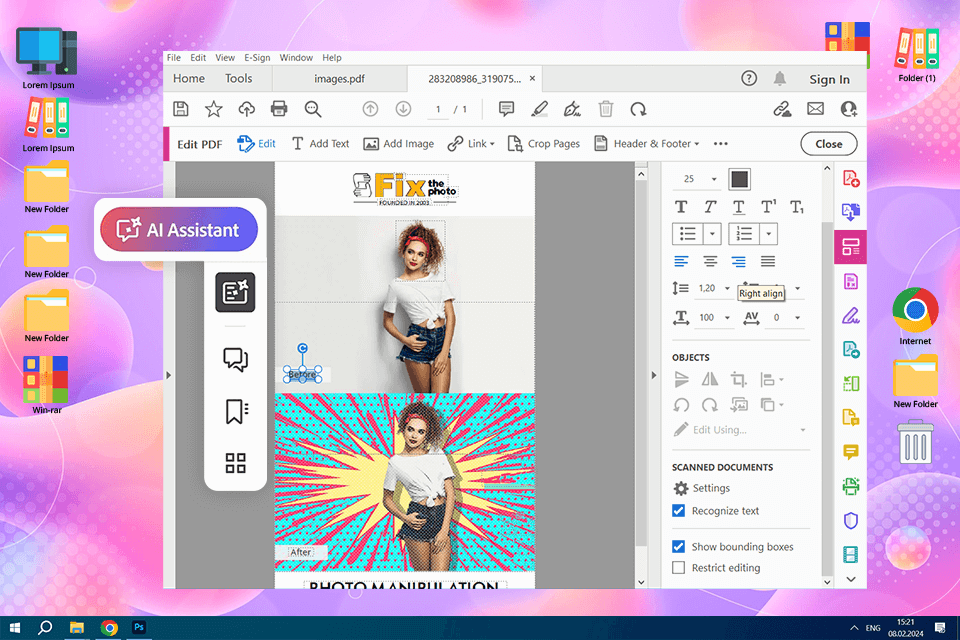
Task: Center align the text
Action: tap(710, 262)
